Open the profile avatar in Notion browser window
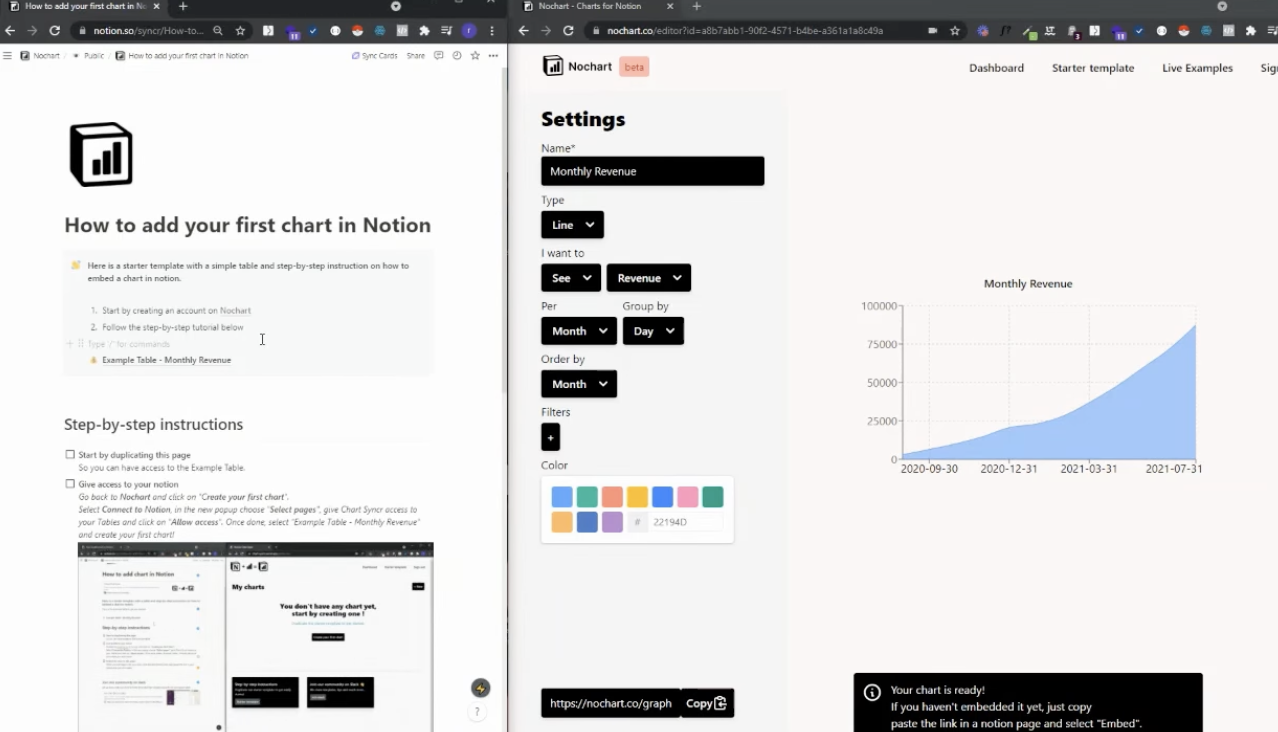The width and height of the screenshot is (1278, 732). click(469, 31)
